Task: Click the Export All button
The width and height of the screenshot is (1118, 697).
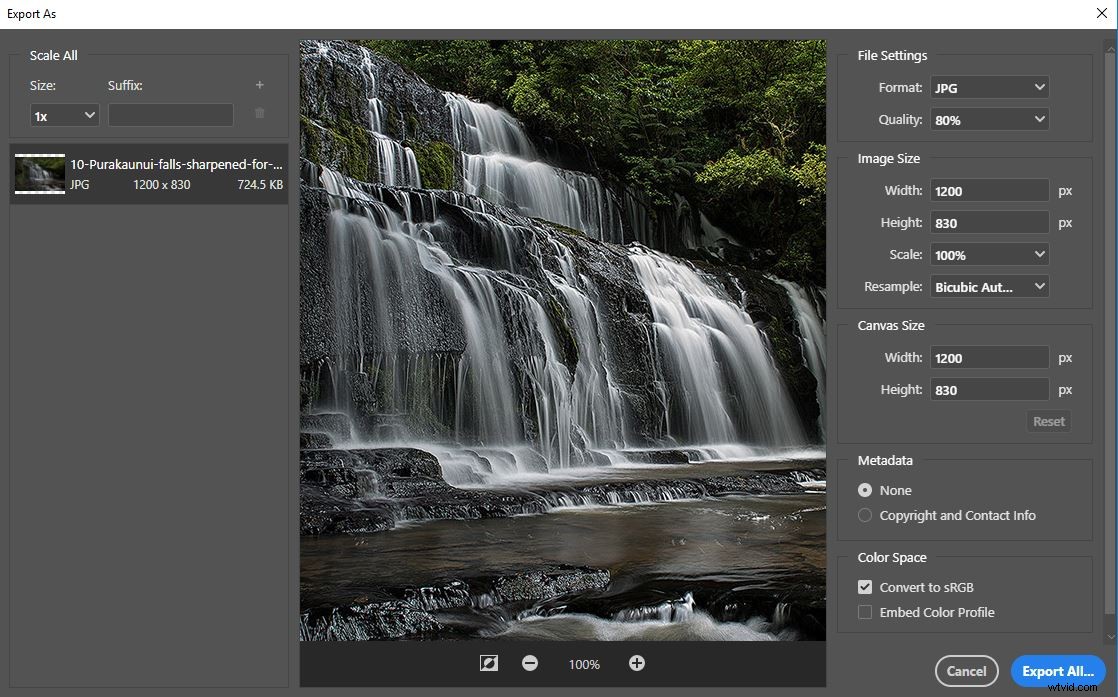Action: [x=1058, y=671]
